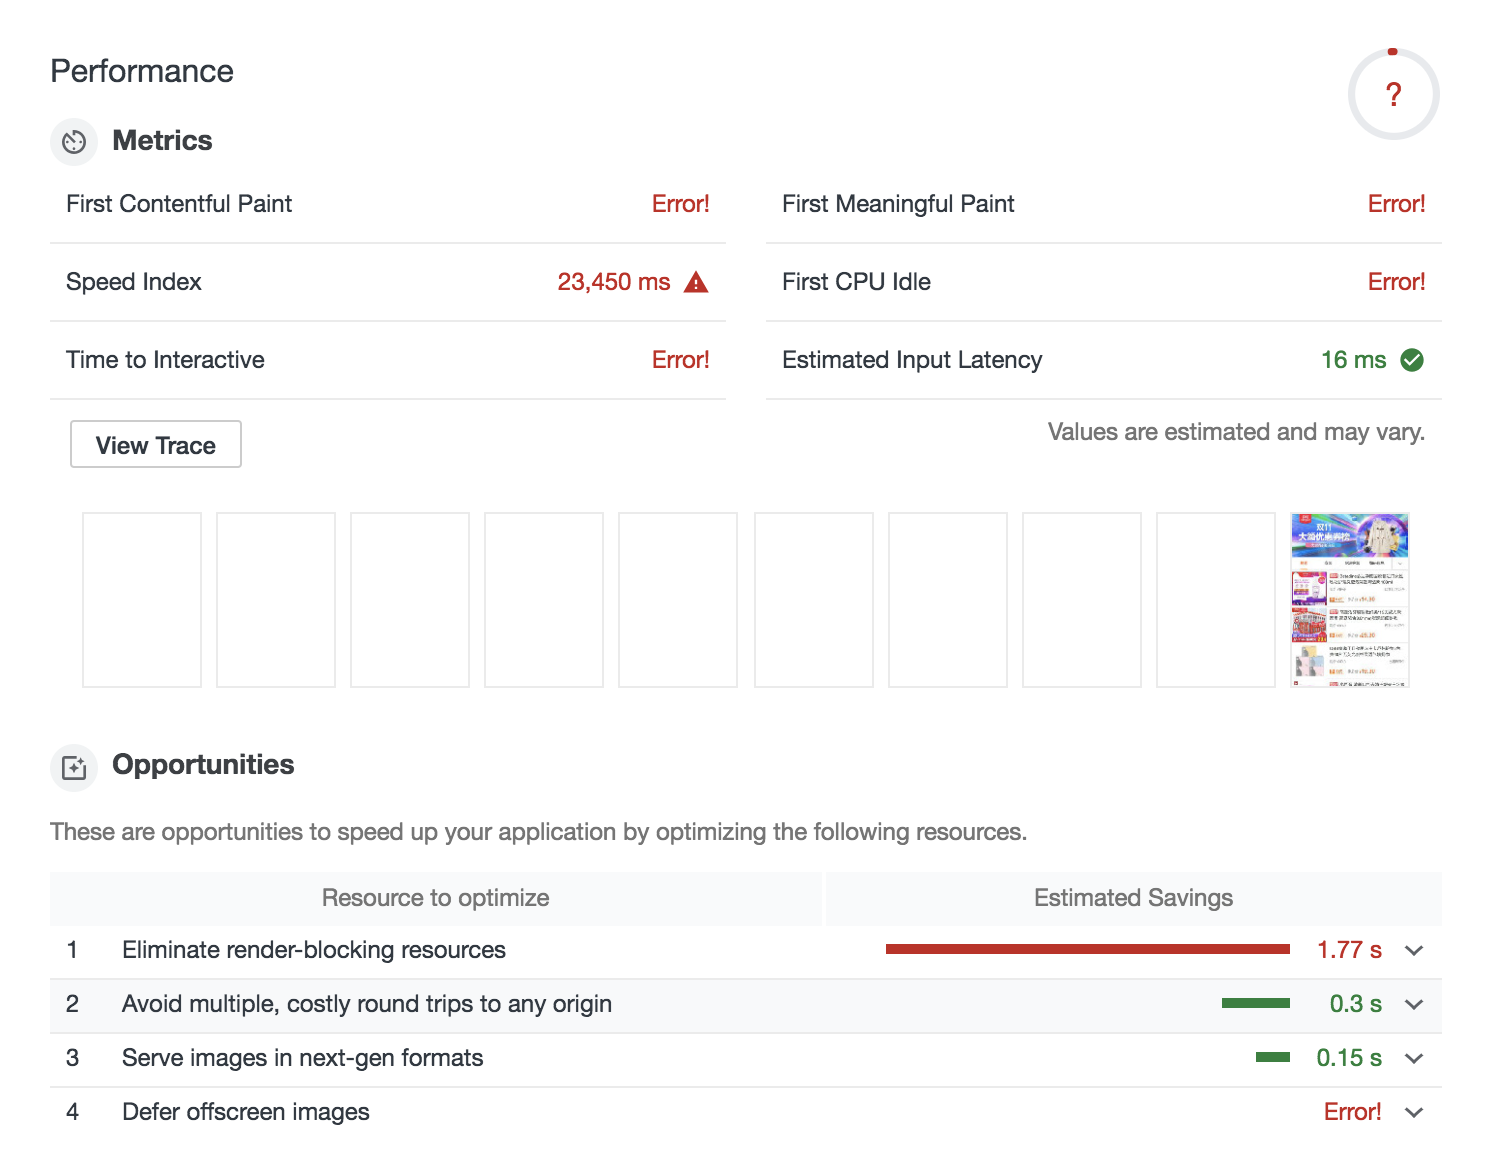1492x1158 pixels.
Task: Expand the Eliminate render-blocking resources row
Action: point(1414,950)
